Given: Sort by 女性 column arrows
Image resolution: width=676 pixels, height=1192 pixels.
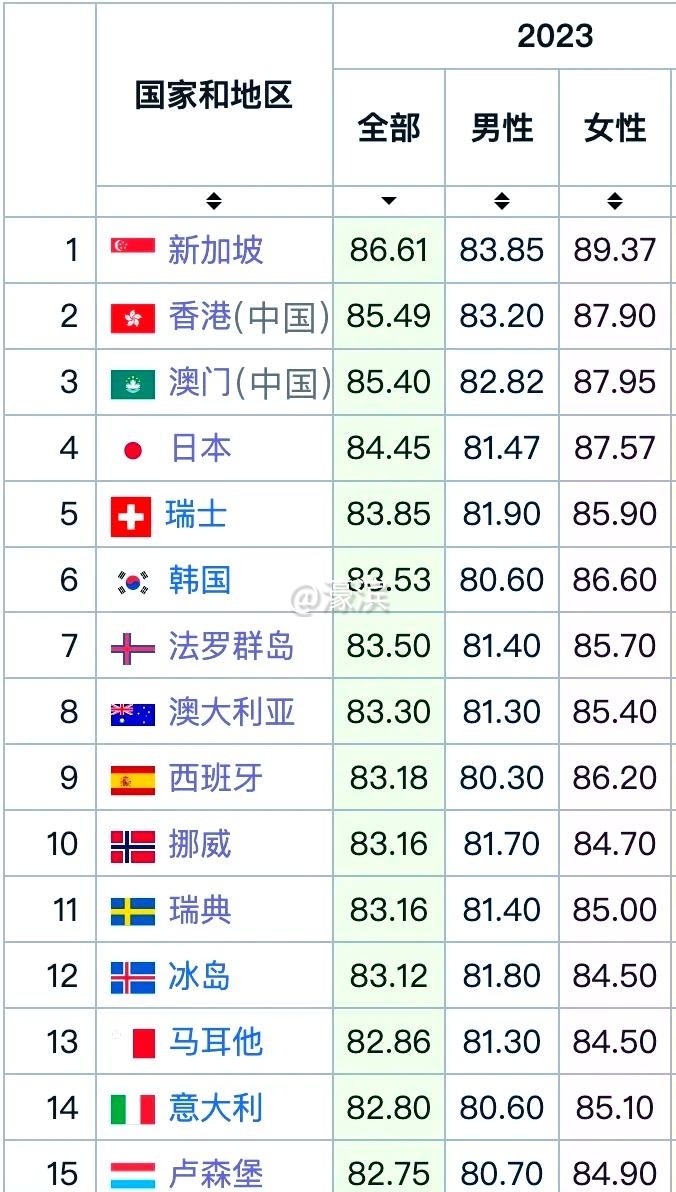Looking at the screenshot, I should [615, 202].
